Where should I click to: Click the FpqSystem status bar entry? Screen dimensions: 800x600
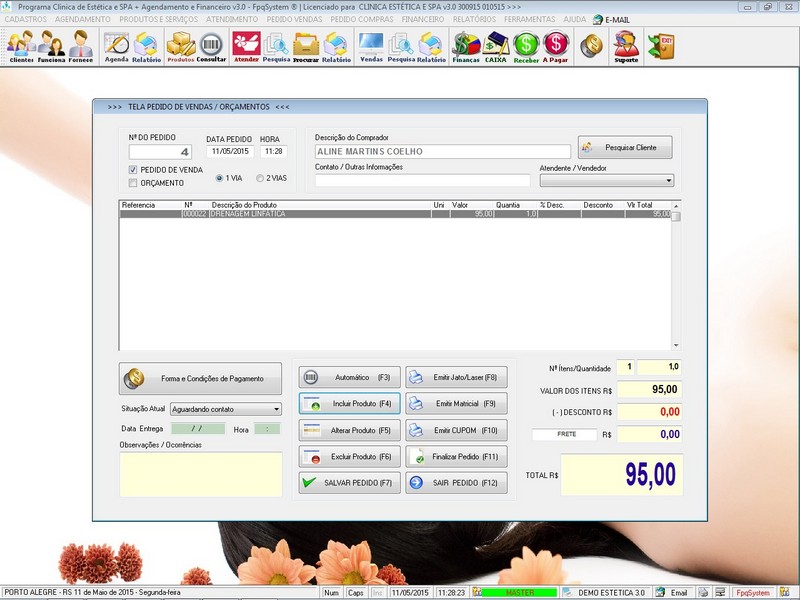[753, 593]
